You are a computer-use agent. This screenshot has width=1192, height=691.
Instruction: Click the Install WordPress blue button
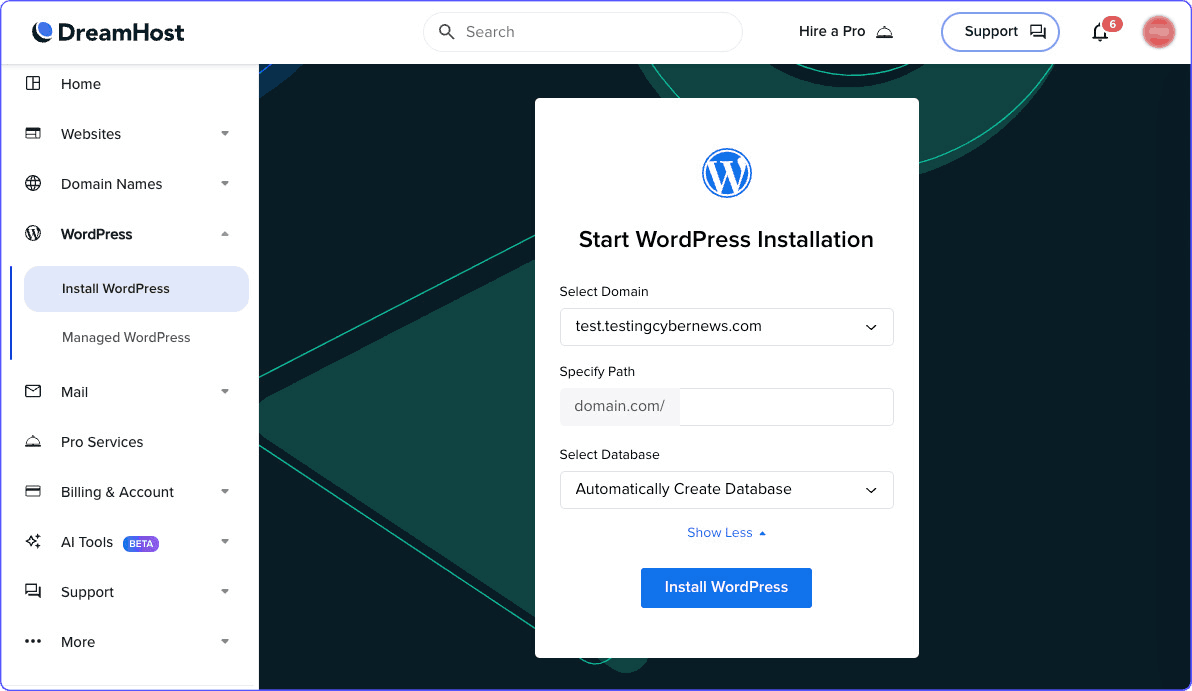pos(726,588)
